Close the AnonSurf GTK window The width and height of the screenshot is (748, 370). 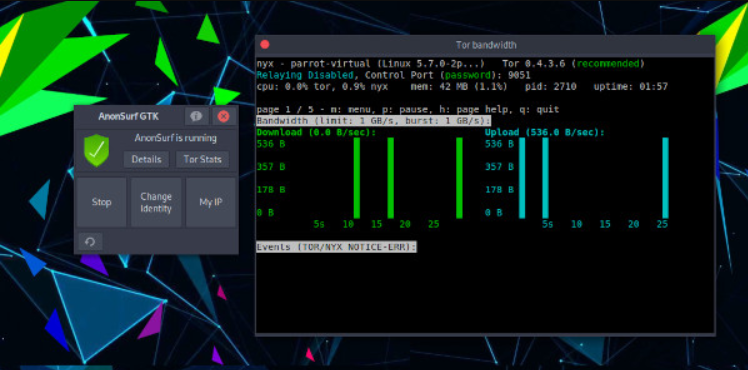[223, 116]
